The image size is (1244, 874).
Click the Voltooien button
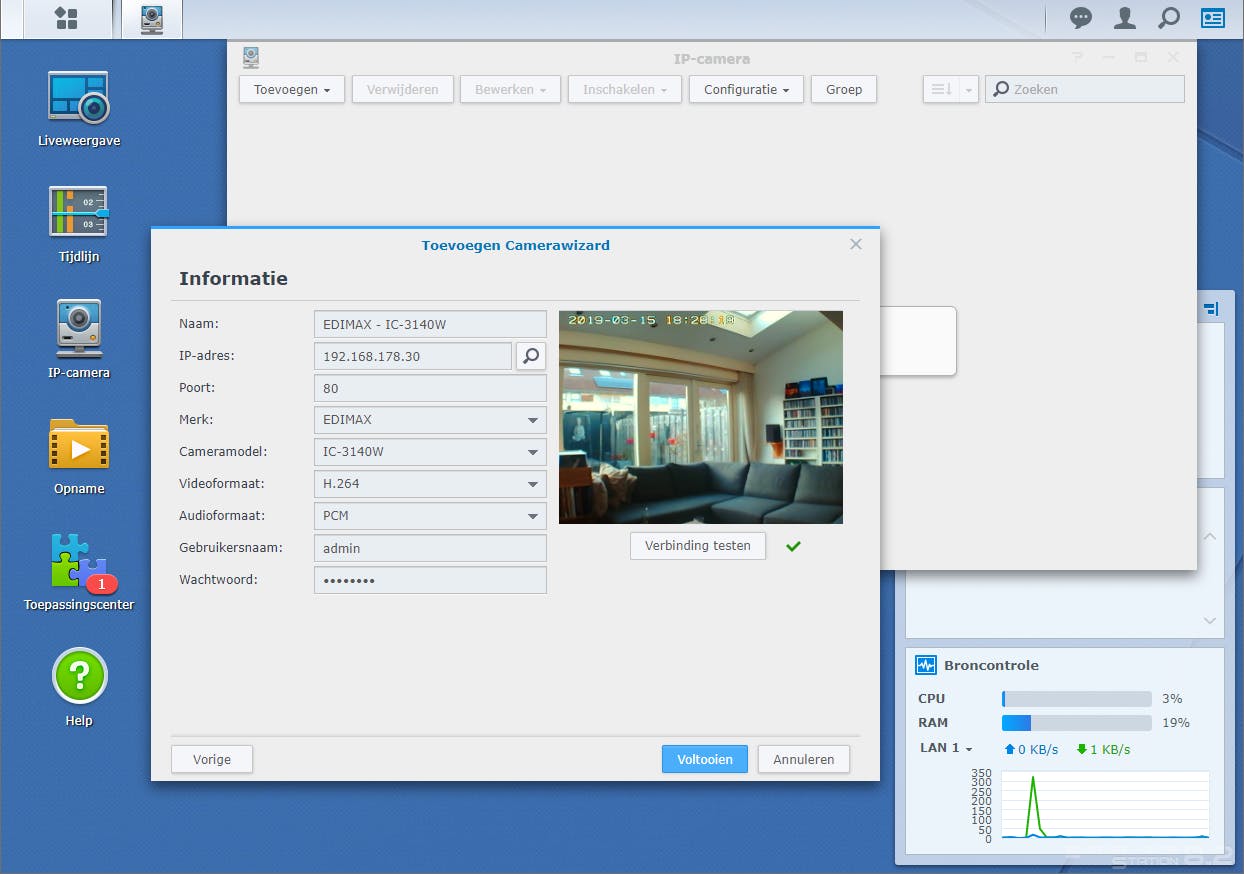pyautogui.click(x=704, y=759)
